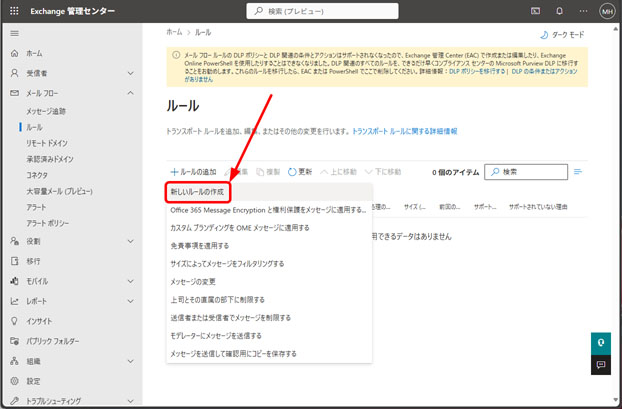Open the notifications bell icon
Viewport: 622px width, 409px height.
coord(559,11)
